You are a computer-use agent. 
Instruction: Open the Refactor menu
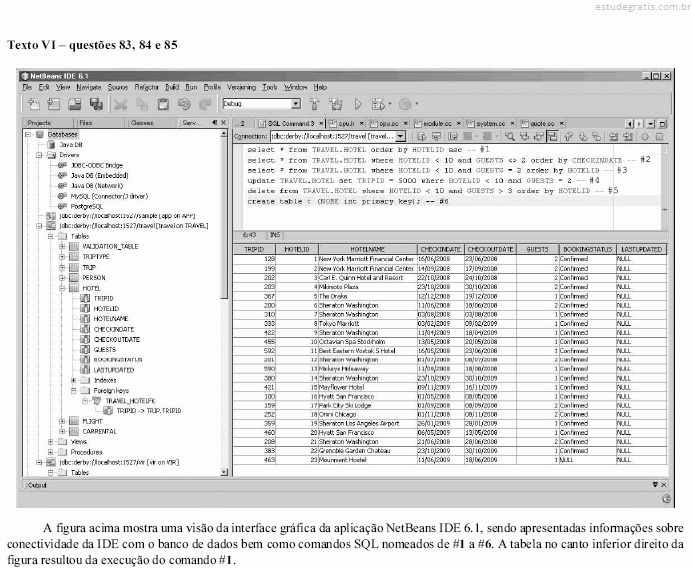point(147,87)
